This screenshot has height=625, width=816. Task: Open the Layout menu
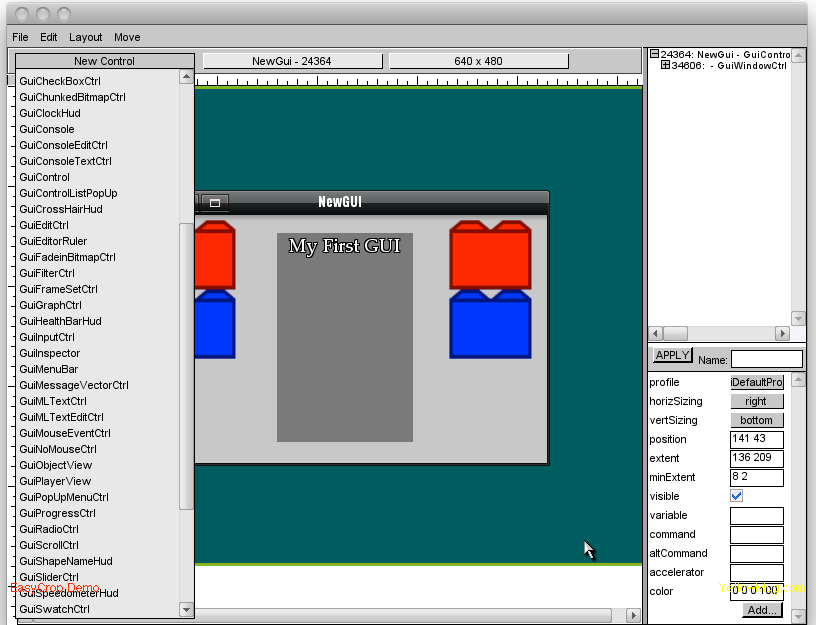coord(86,37)
